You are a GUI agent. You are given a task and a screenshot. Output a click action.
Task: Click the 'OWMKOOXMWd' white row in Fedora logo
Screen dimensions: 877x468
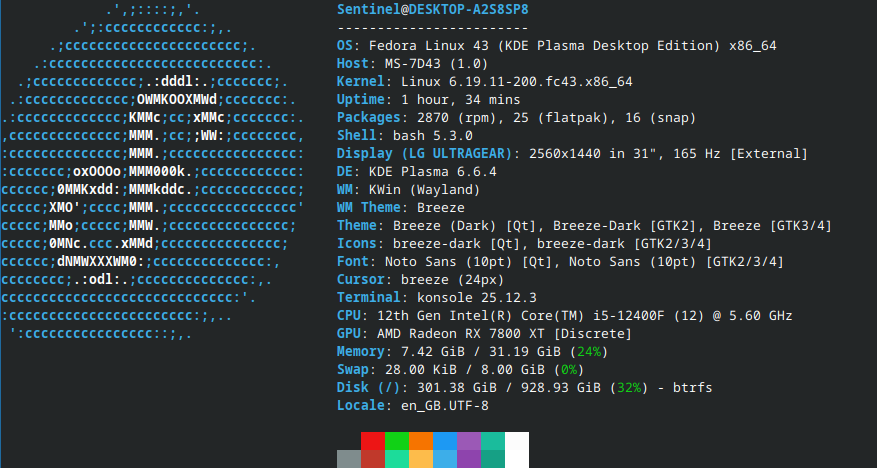(177, 100)
